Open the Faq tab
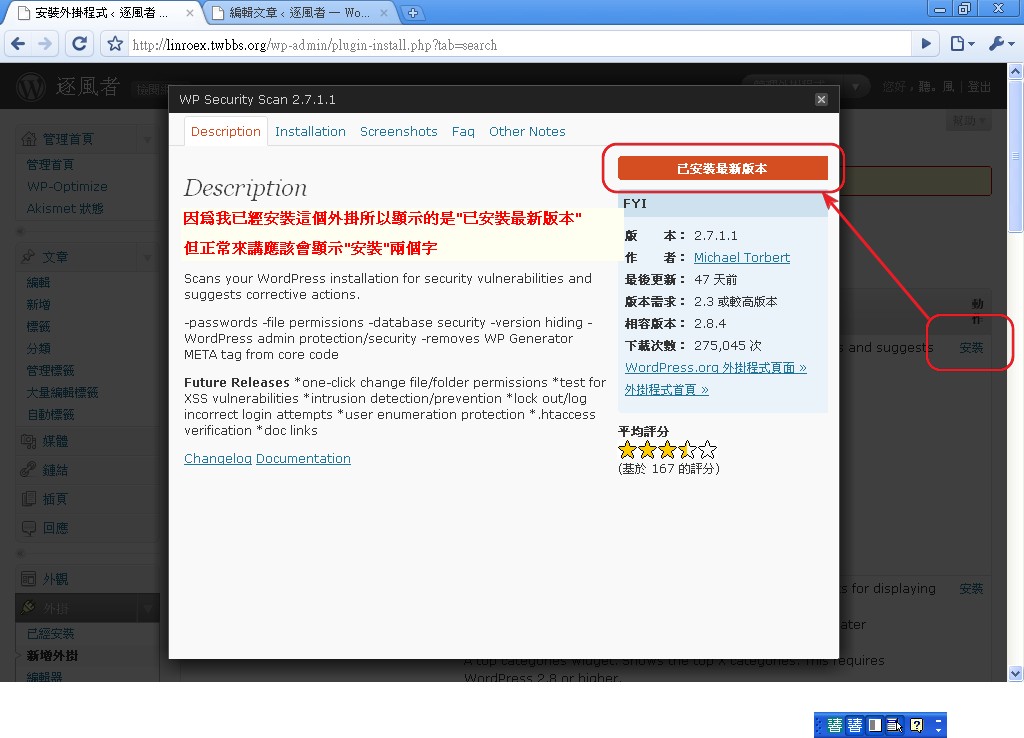Viewport: 1024px width, 738px height. pyautogui.click(x=463, y=131)
